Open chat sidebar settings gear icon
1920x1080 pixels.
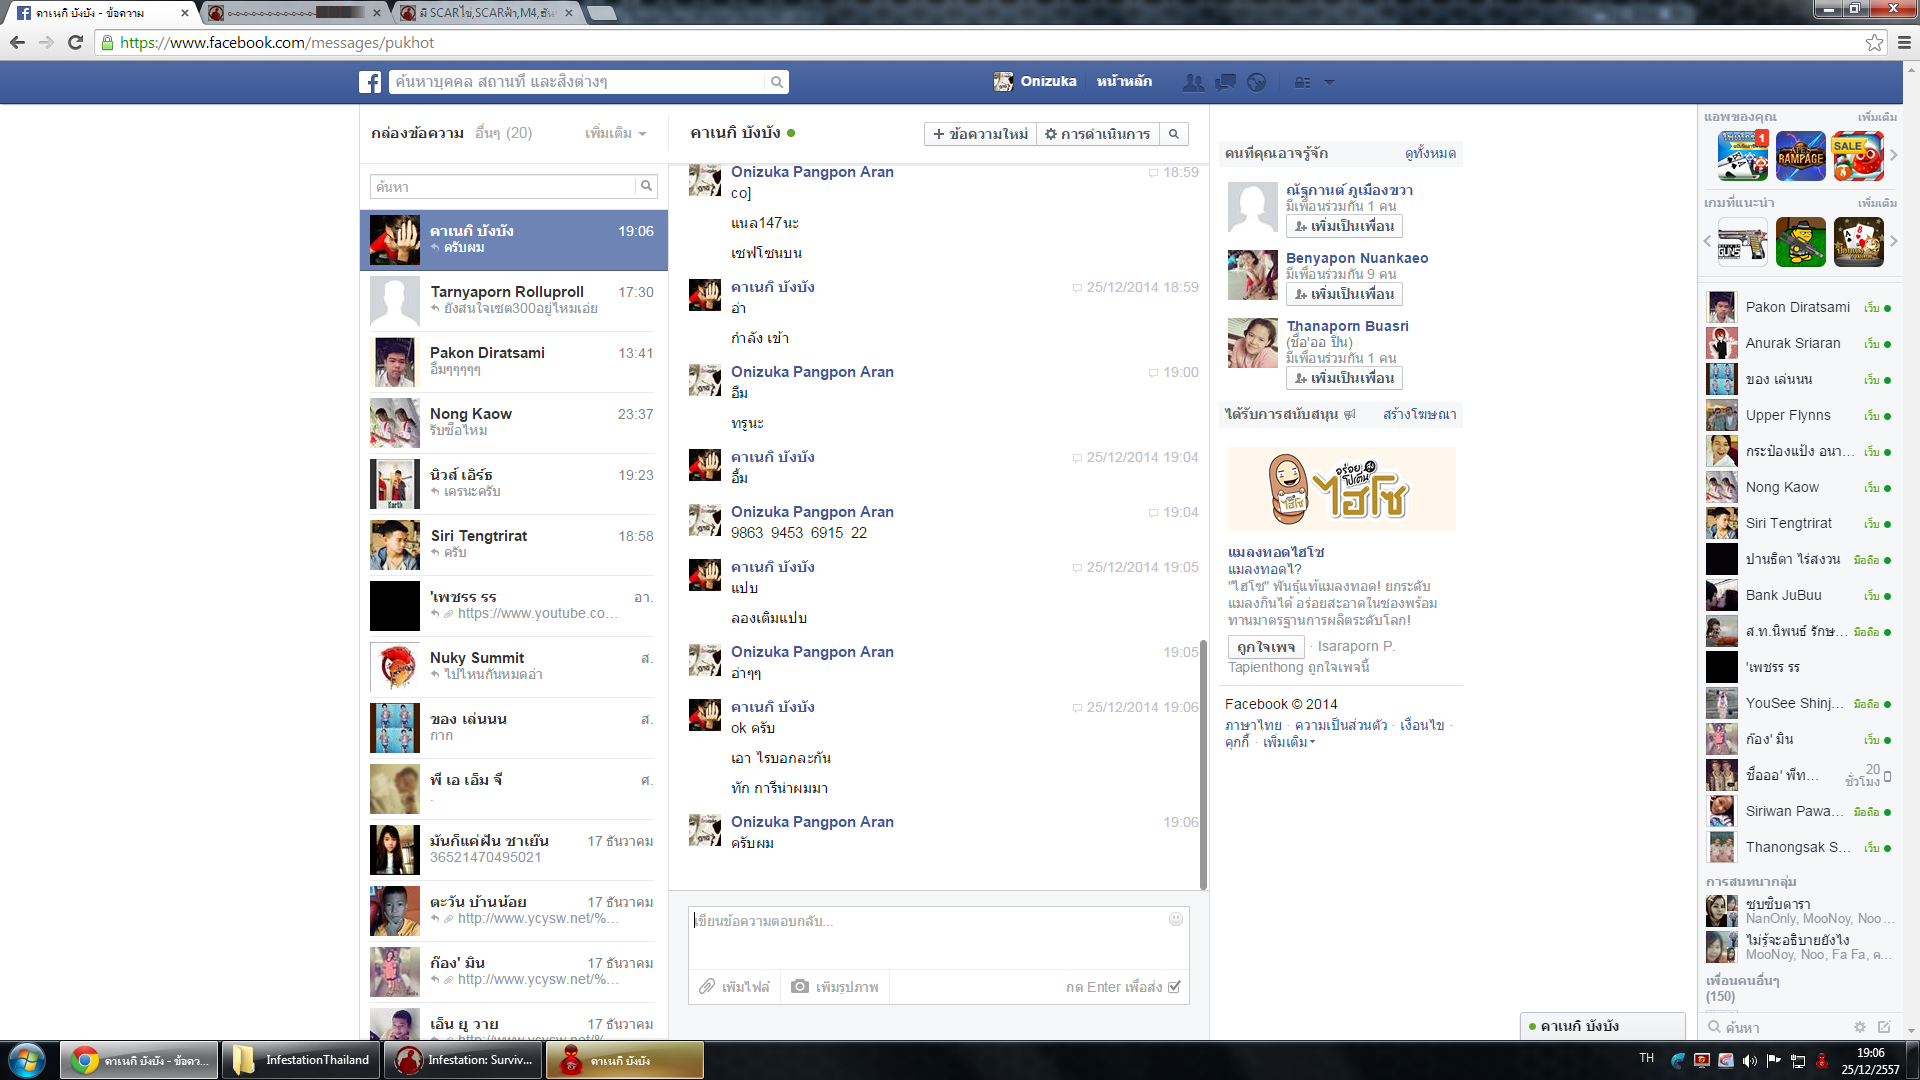tap(1860, 1027)
